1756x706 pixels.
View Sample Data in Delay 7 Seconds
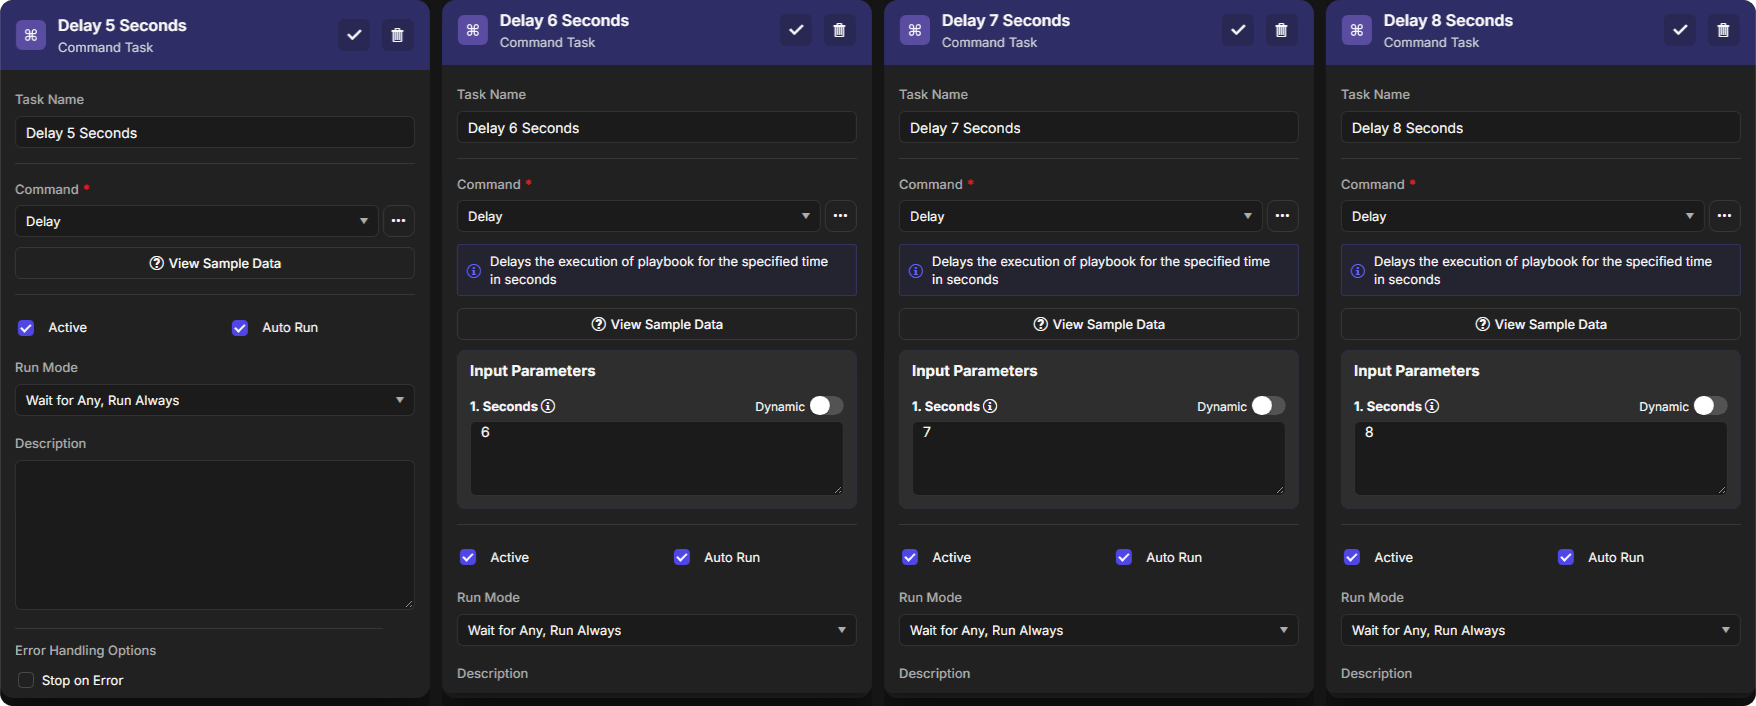1099,324
